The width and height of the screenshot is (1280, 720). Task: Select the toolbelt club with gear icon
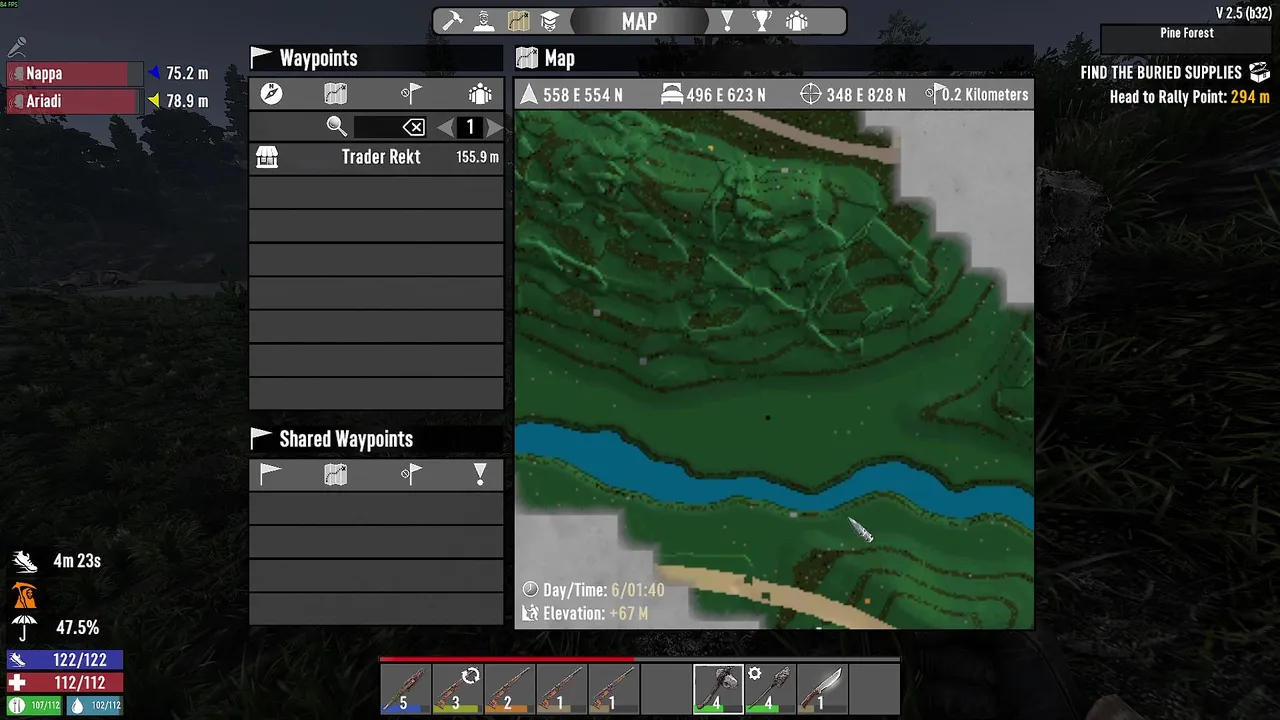click(x=770, y=690)
